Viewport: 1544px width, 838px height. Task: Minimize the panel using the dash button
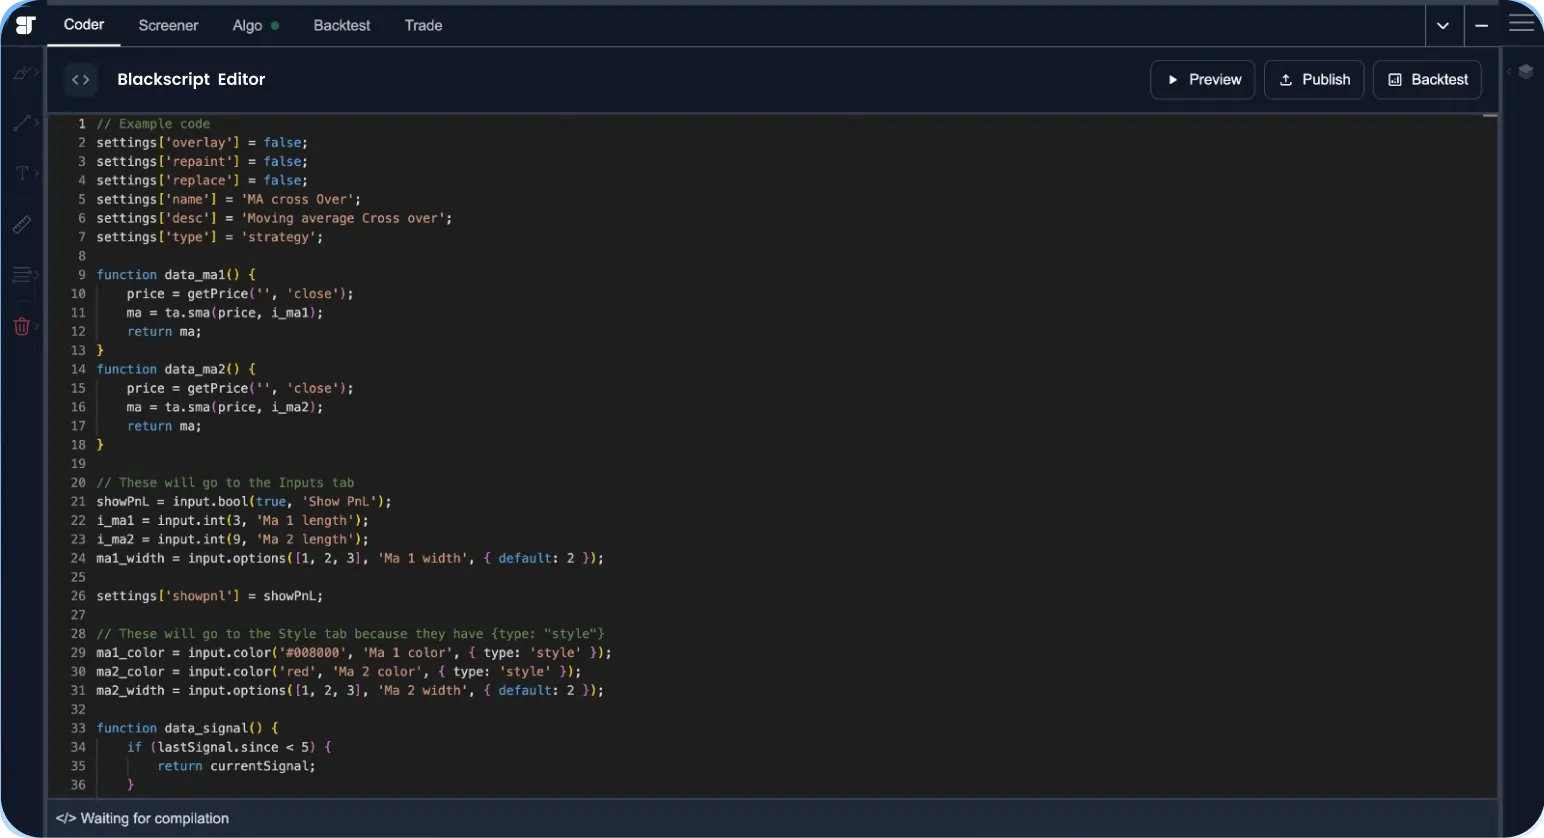(1482, 26)
